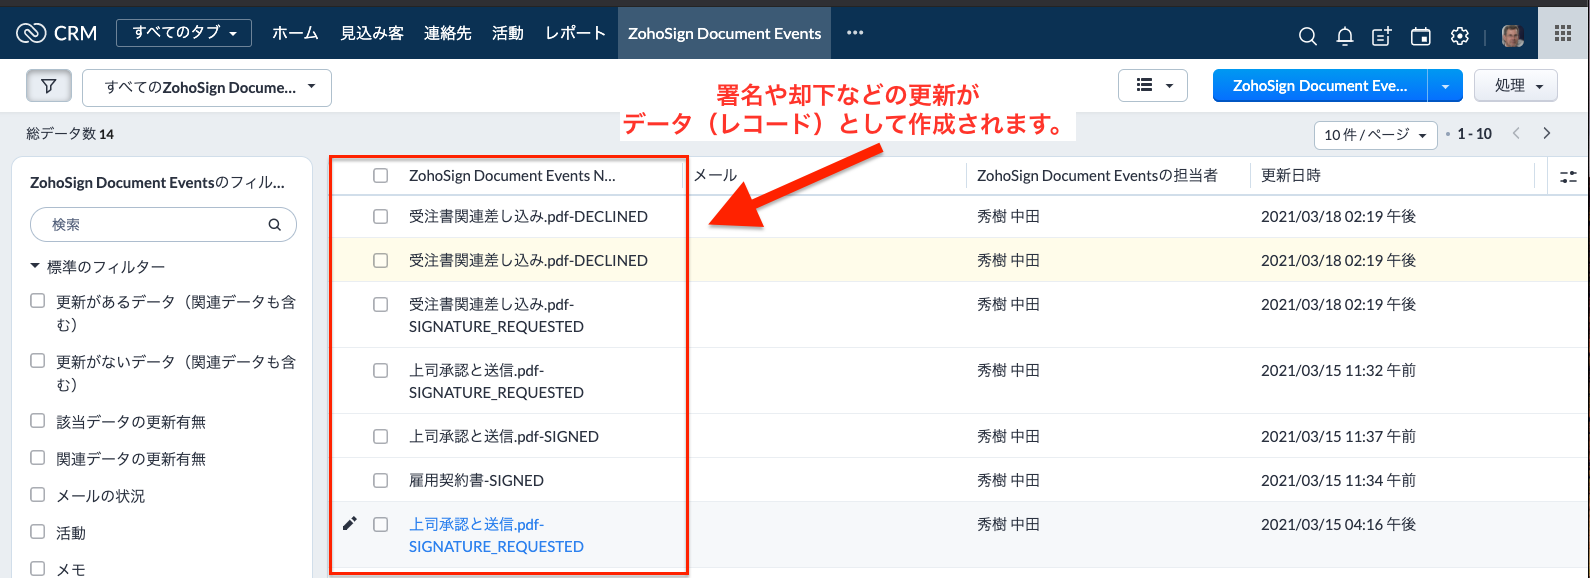Screen dimensions: 1590x578
Task: Open the すべてのタブ dropdown
Action: [184, 33]
